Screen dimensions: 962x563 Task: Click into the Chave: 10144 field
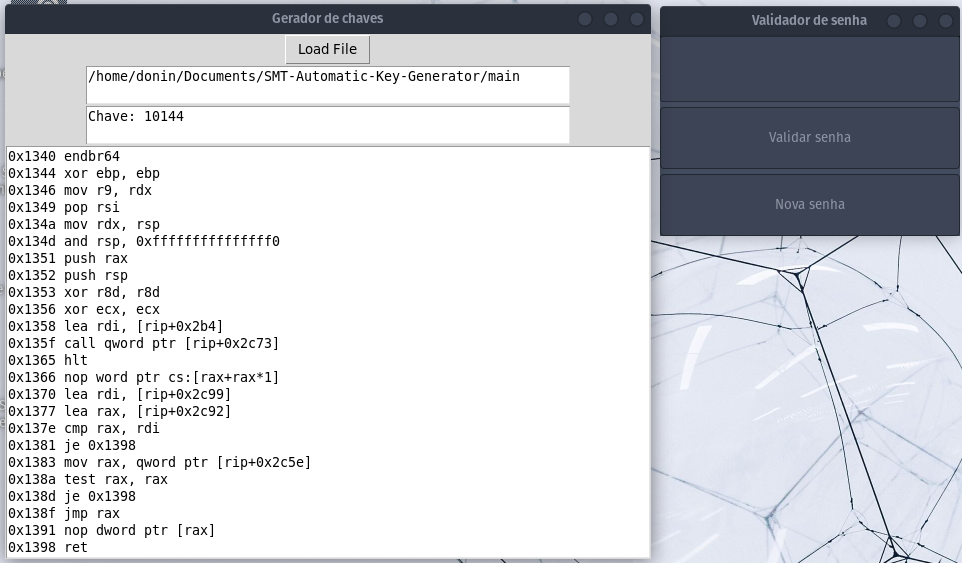(x=327, y=124)
